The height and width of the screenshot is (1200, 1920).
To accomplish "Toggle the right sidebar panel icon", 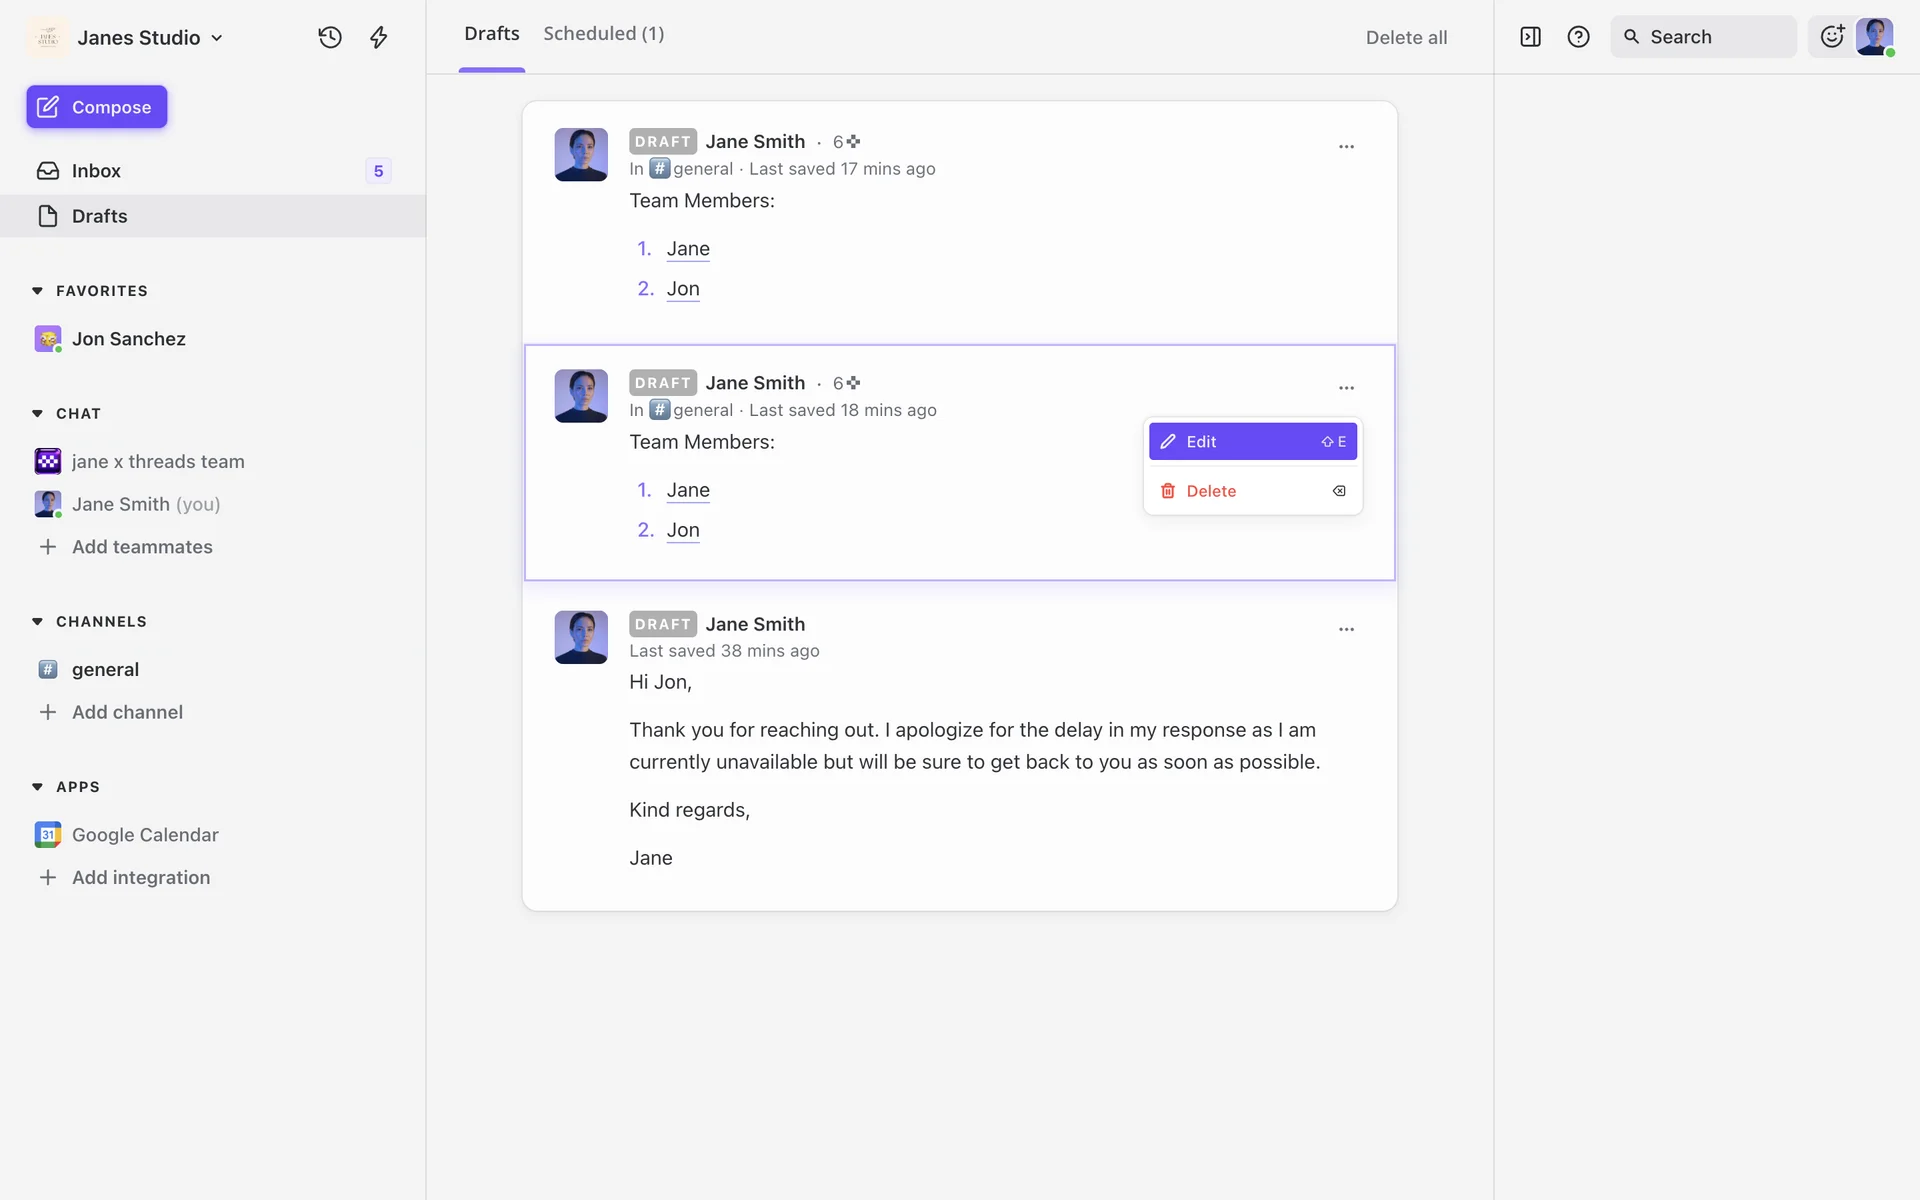I will (1530, 37).
